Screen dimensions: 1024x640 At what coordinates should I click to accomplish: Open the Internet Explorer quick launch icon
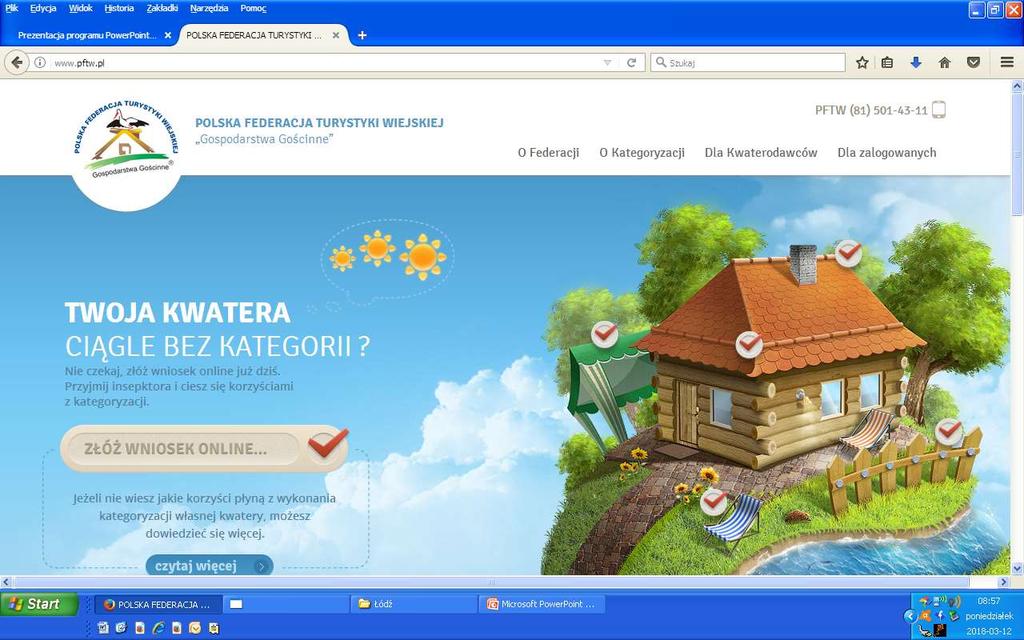158,628
